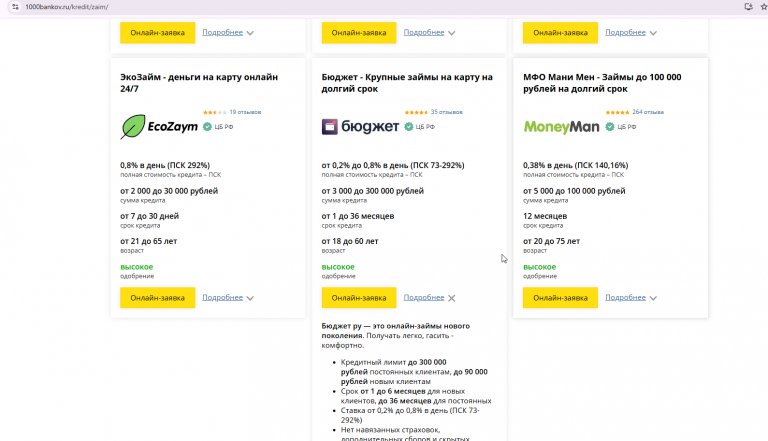Image resolution: width=768 pixels, height=441 pixels.
Task: Open the 35 отзывов reviews link
Action: [447, 112]
